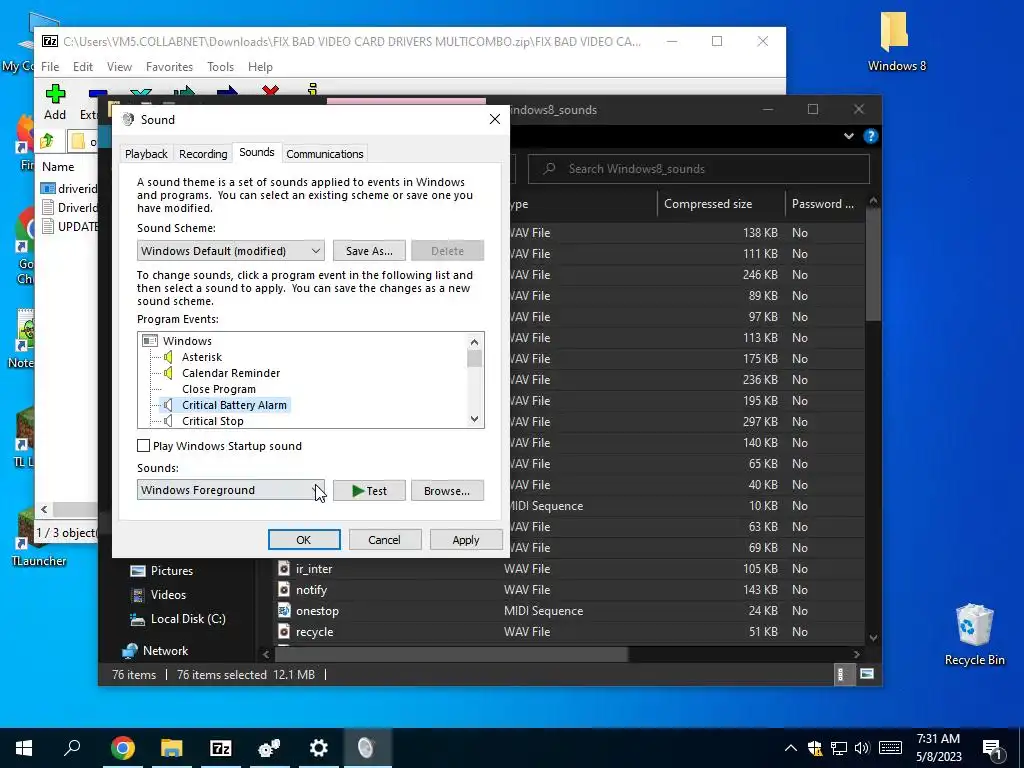
Task: Open the Windows Start menu
Action: point(24,748)
